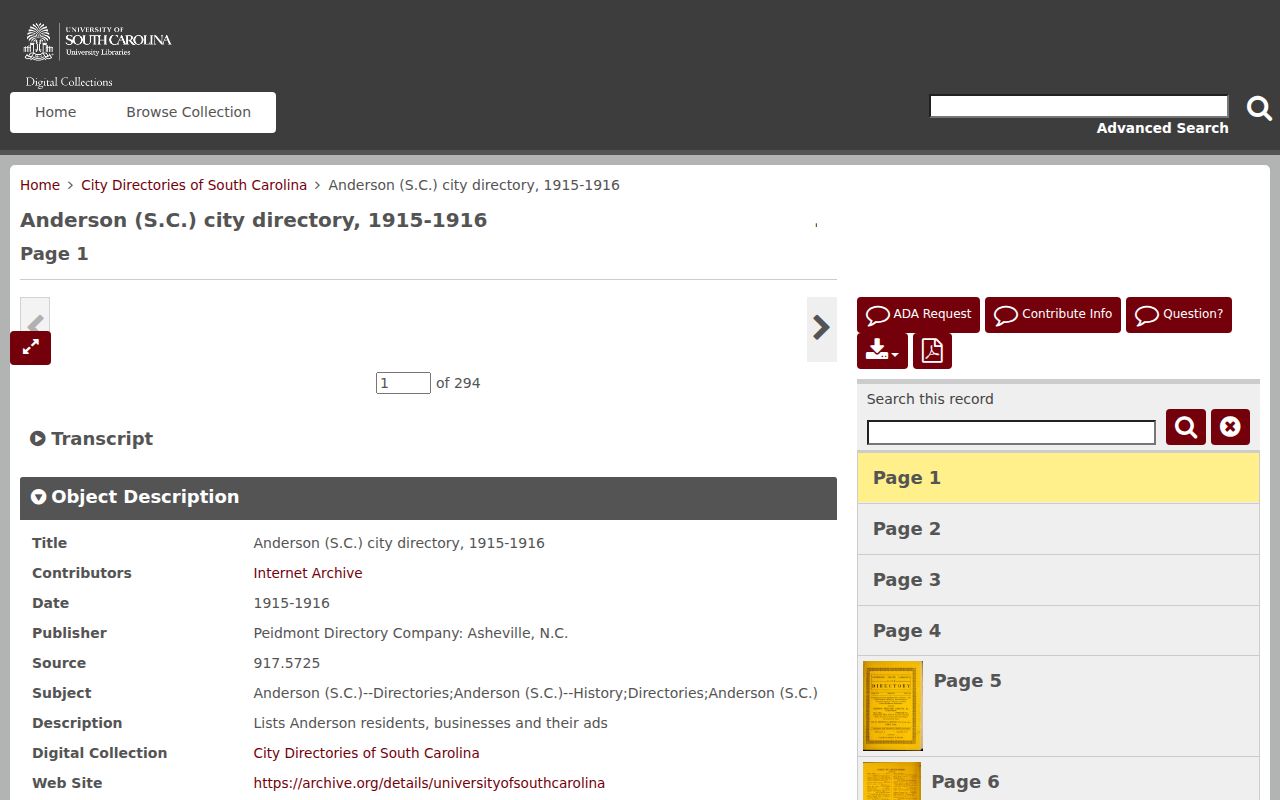1280x800 pixels.
Task: Open Browse Collection menu item
Action: tap(188, 112)
